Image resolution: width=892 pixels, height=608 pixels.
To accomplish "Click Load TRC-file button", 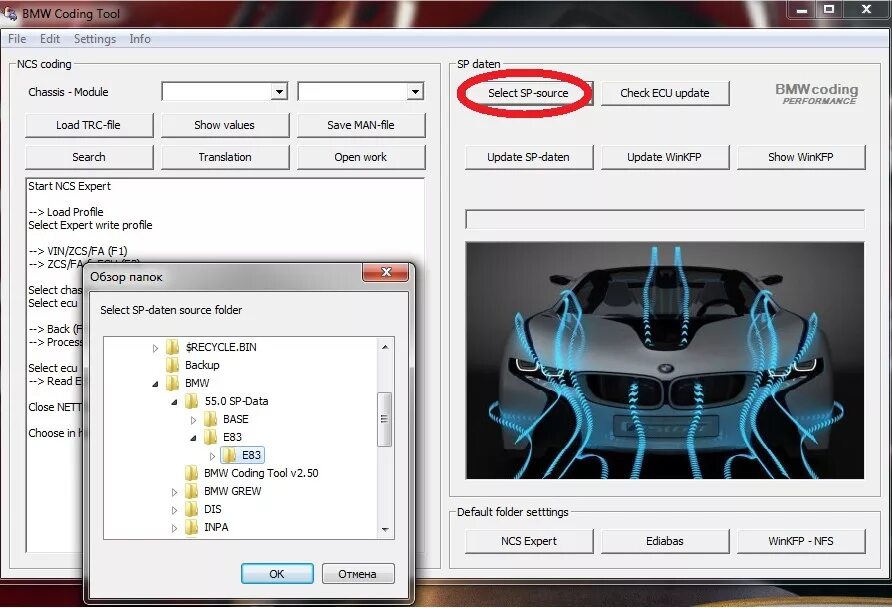I will coord(89,125).
